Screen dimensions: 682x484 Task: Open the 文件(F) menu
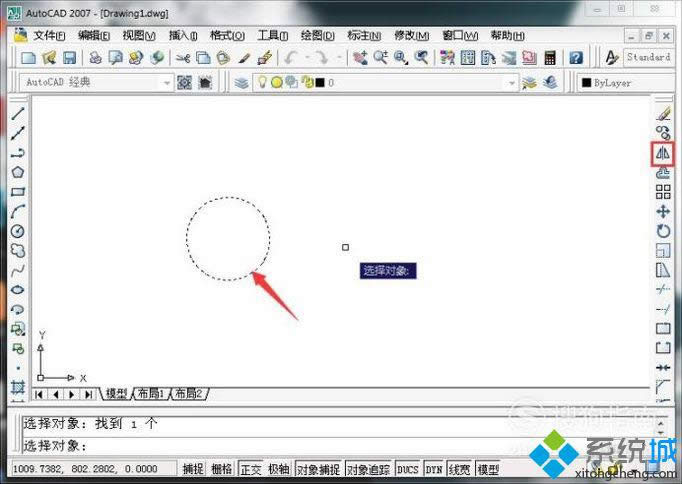click(49, 35)
